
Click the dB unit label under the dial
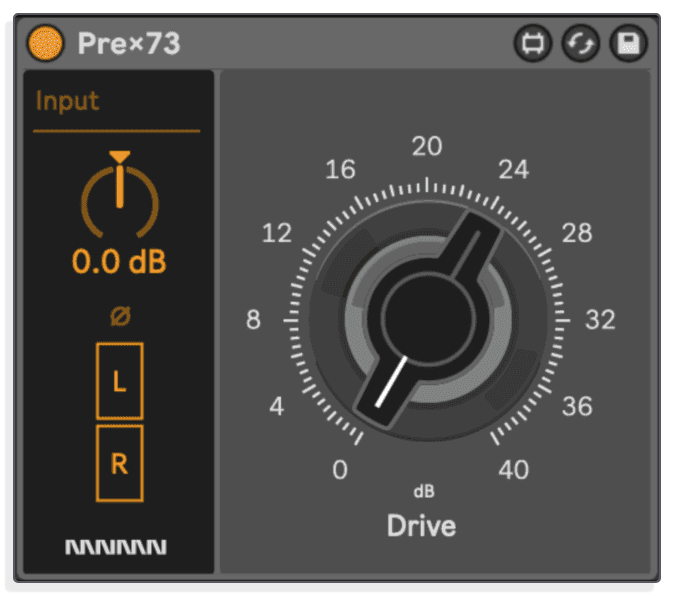[424, 492]
